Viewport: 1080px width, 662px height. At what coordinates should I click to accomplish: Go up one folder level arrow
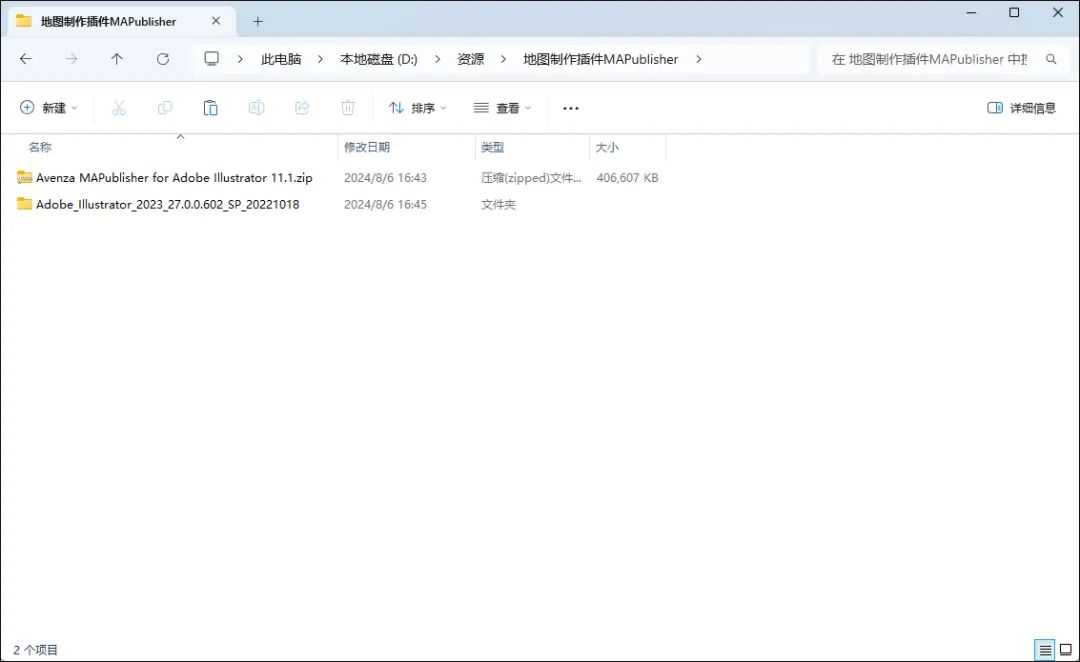pyautogui.click(x=116, y=59)
